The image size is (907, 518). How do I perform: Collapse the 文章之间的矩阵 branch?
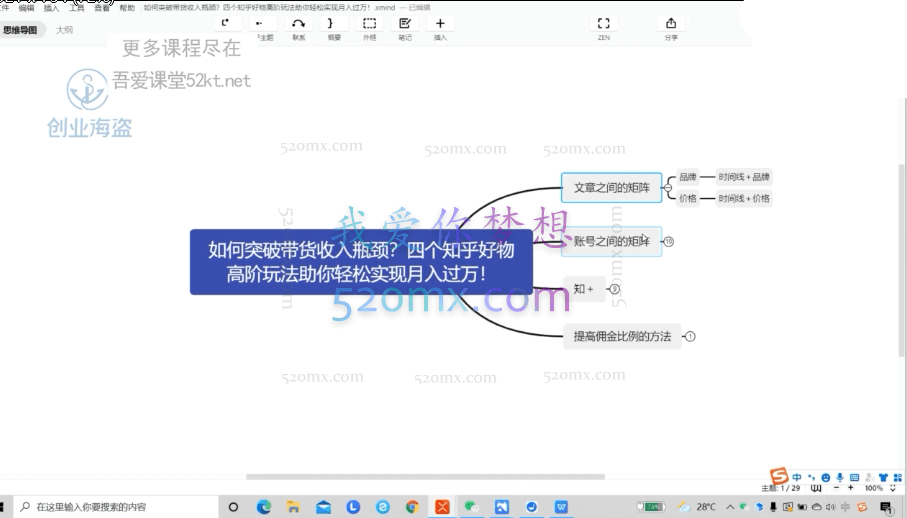pyautogui.click(x=668, y=188)
